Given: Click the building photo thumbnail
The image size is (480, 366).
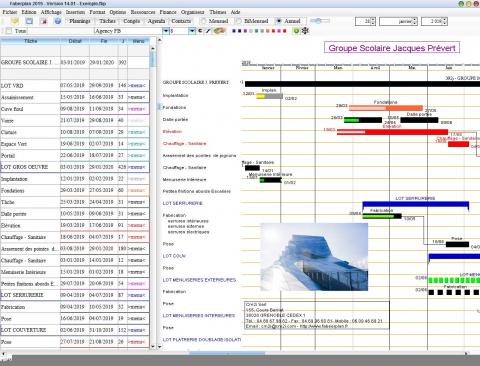Looking at the screenshot, I should point(314,257).
